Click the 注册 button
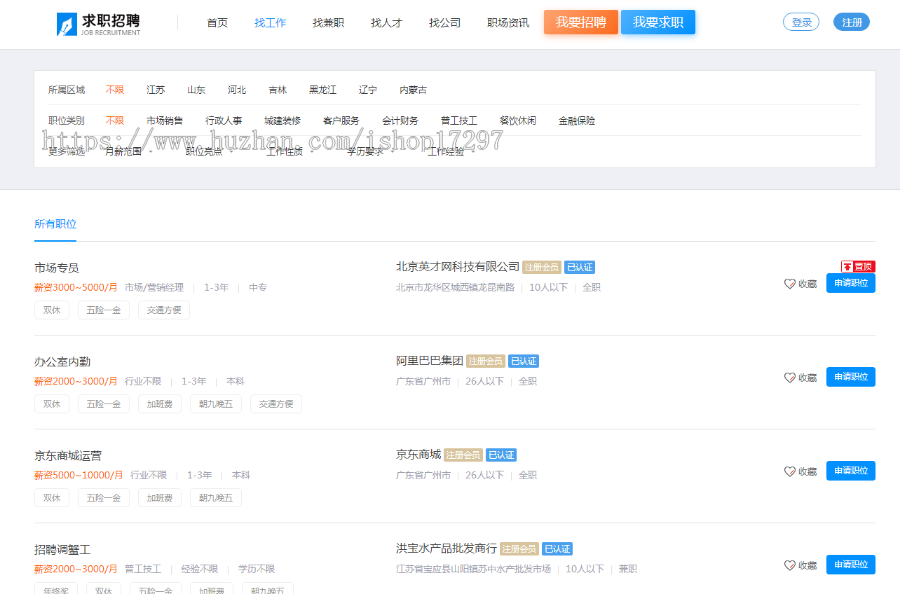The image size is (900, 594). [x=852, y=22]
